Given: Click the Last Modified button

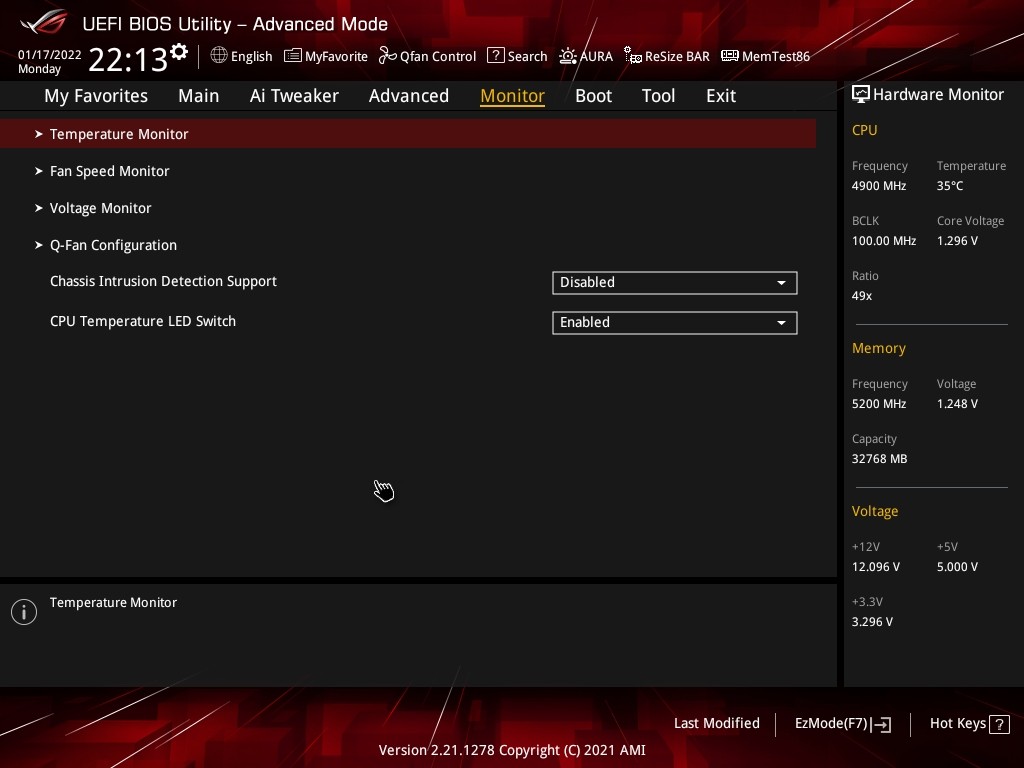Looking at the screenshot, I should 716,723.
